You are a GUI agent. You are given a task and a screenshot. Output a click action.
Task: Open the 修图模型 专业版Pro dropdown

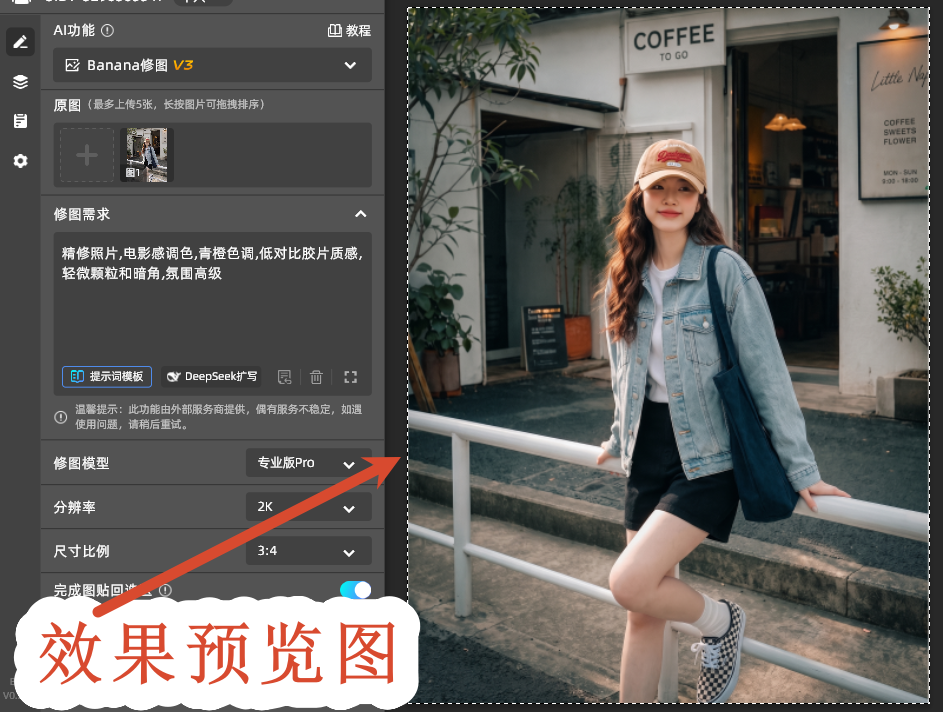click(x=309, y=463)
